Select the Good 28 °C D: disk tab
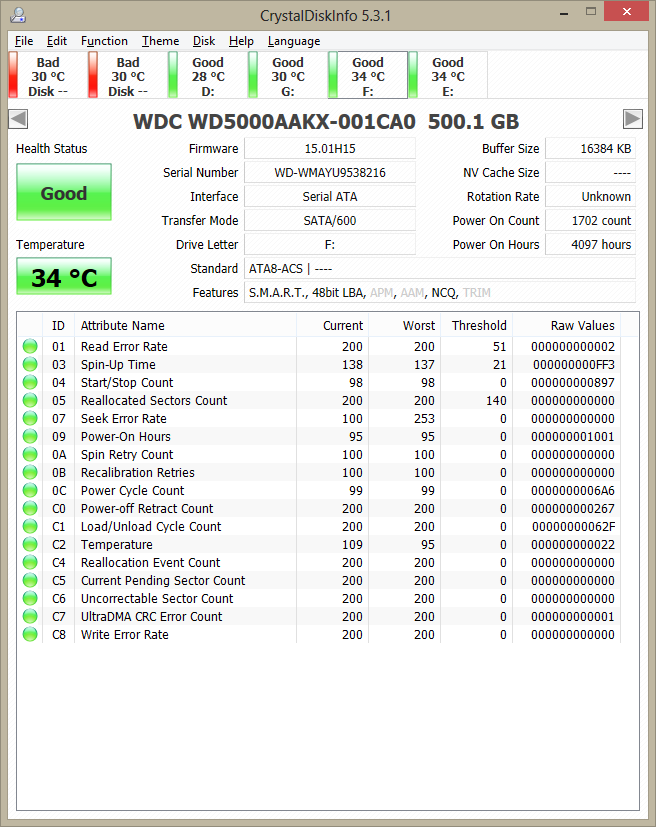Viewport: 656px width, 827px height. tap(208, 75)
